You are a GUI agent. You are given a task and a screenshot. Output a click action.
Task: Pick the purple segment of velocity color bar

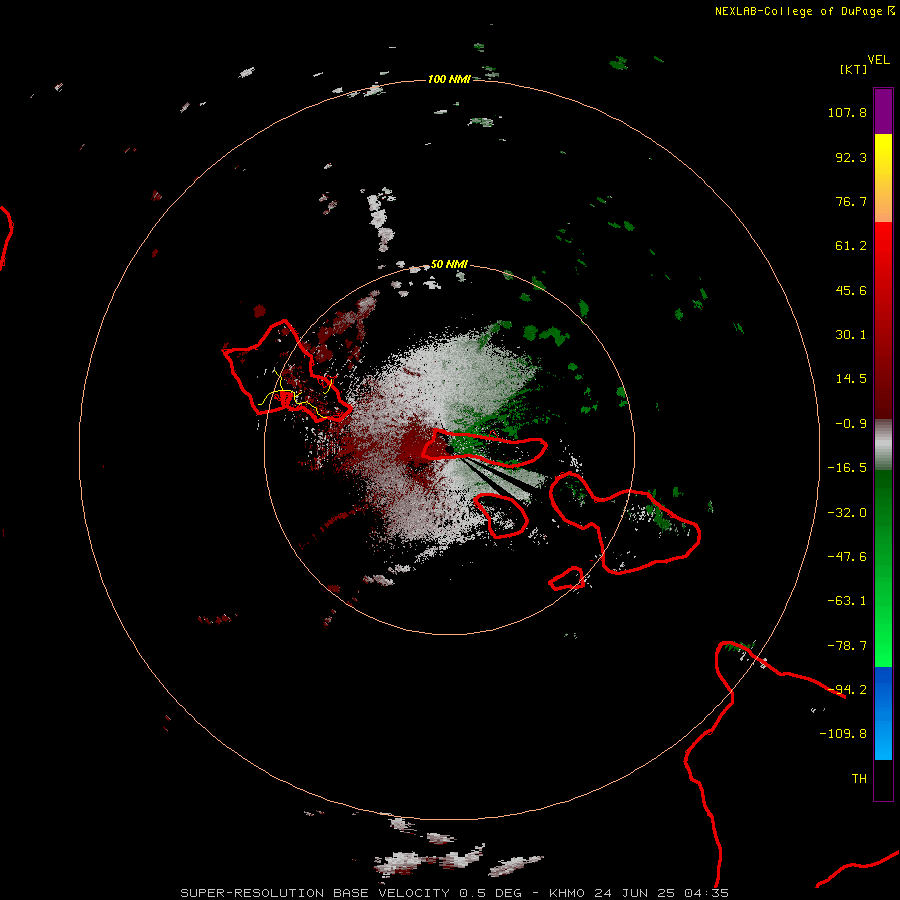pos(883,111)
